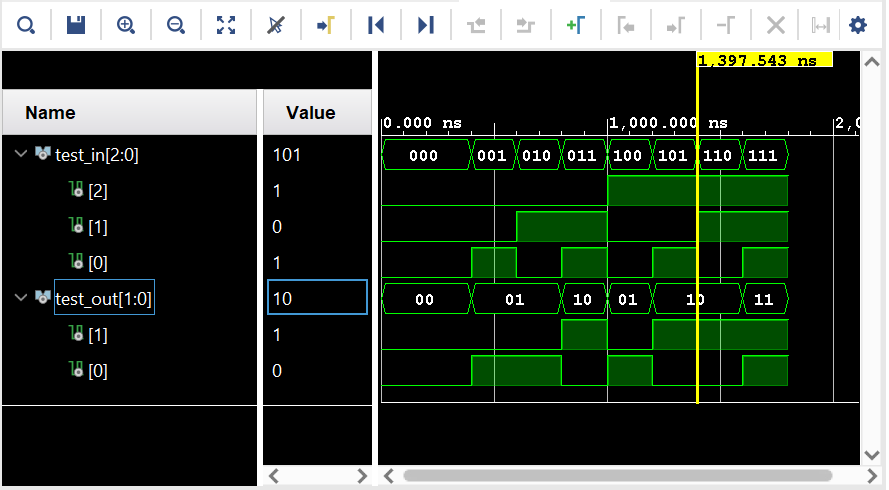
Task: Collapse the test_in[2:0] bus
Action: [21, 154]
